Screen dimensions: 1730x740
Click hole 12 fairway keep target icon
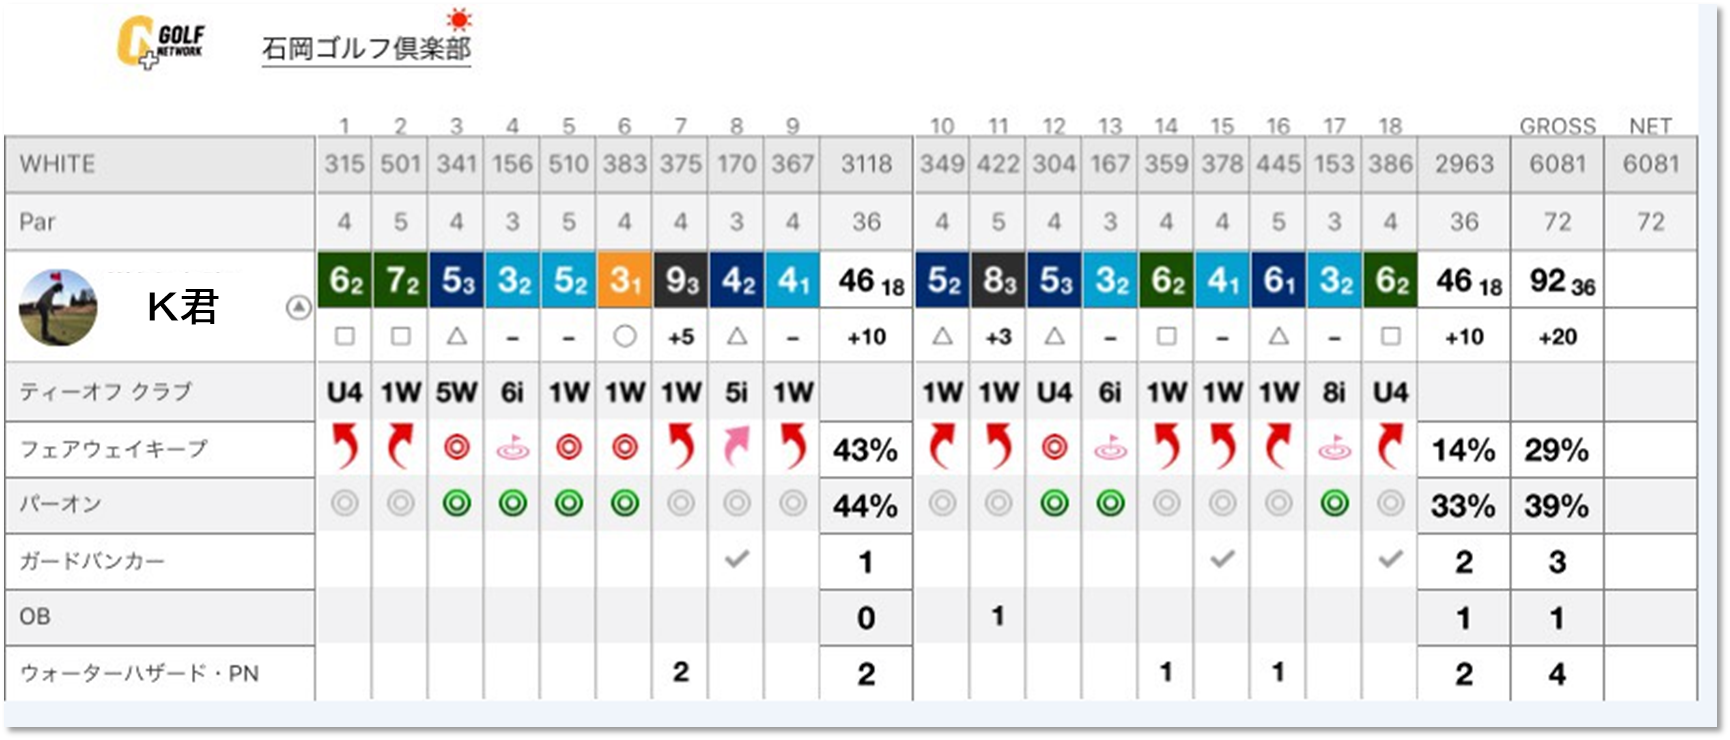pyautogui.click(x=1054, y=447)
